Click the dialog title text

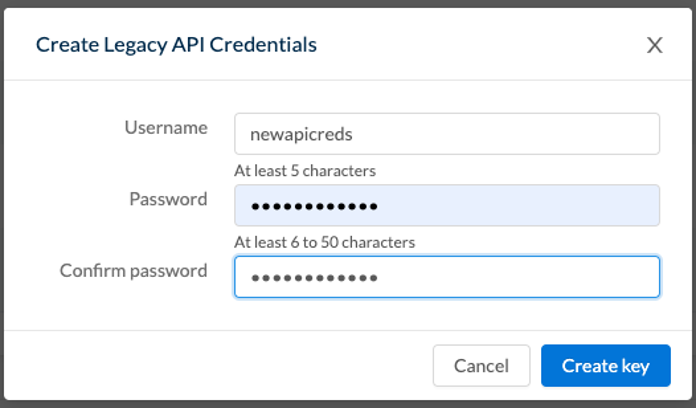pos(176,44)
